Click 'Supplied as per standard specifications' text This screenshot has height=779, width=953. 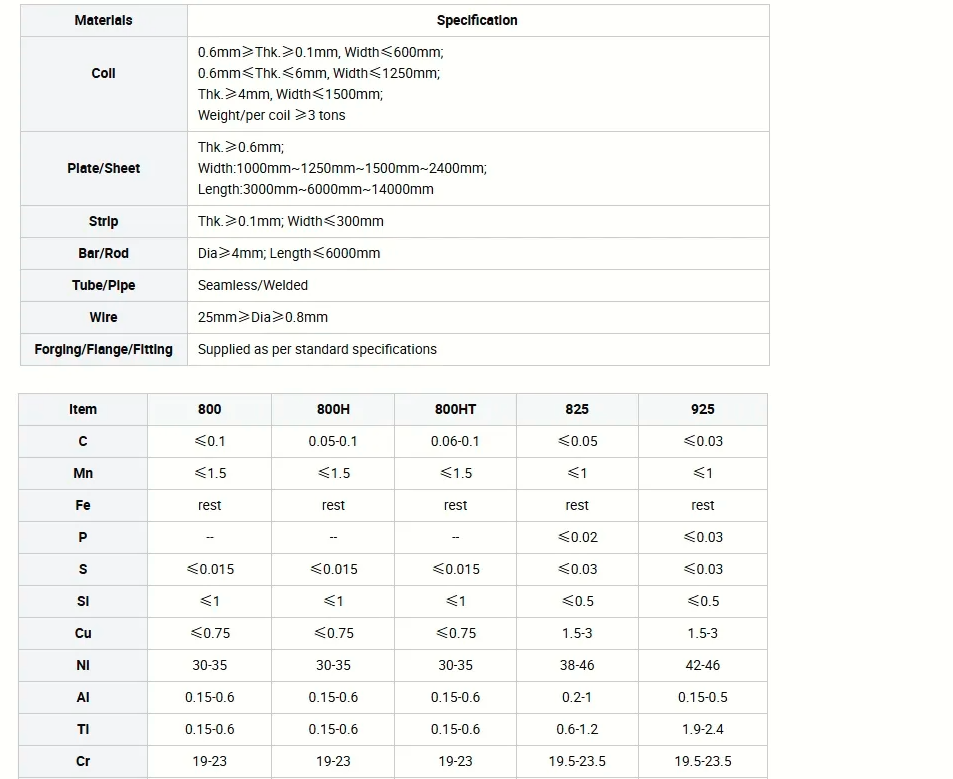click(317, 349)
